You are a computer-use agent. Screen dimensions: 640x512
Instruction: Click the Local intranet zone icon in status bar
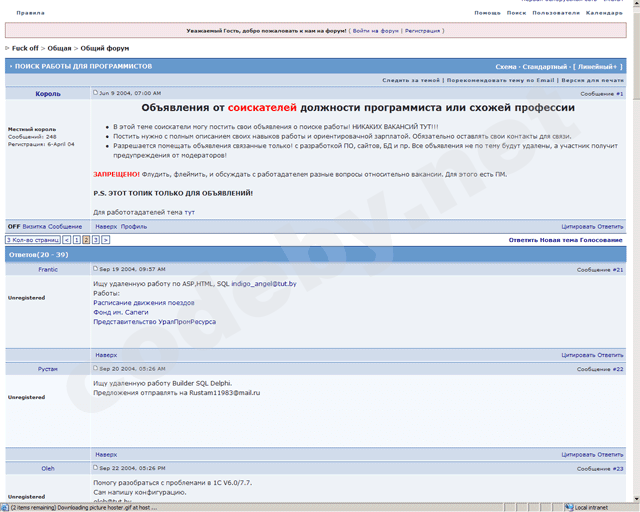[x=569, y=507]
